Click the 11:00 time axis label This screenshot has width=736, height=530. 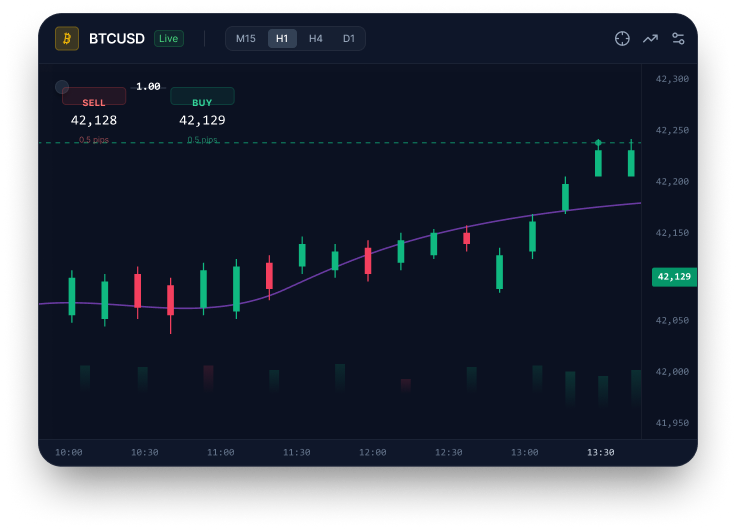click(221, 453)
